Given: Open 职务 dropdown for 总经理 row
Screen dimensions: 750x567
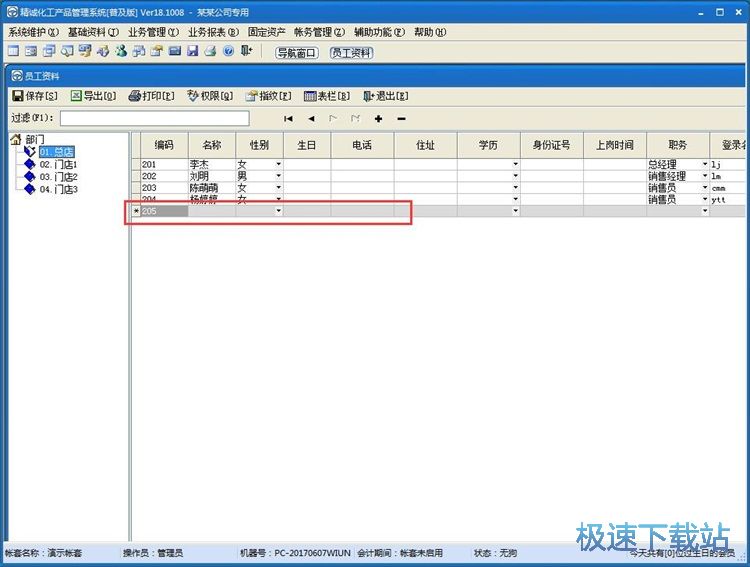Looking at the screenshot, I should click(705, 164).
